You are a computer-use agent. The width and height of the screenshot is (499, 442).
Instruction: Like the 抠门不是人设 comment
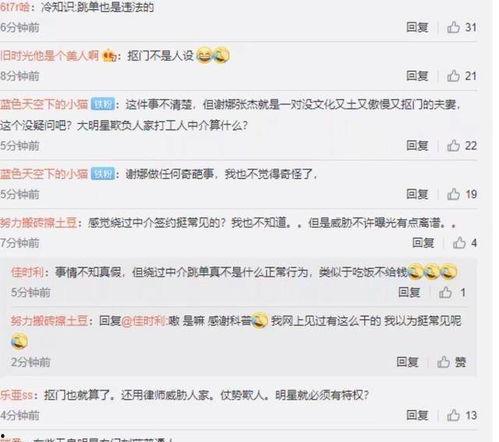pyautogui.click(x=453, y=76)
